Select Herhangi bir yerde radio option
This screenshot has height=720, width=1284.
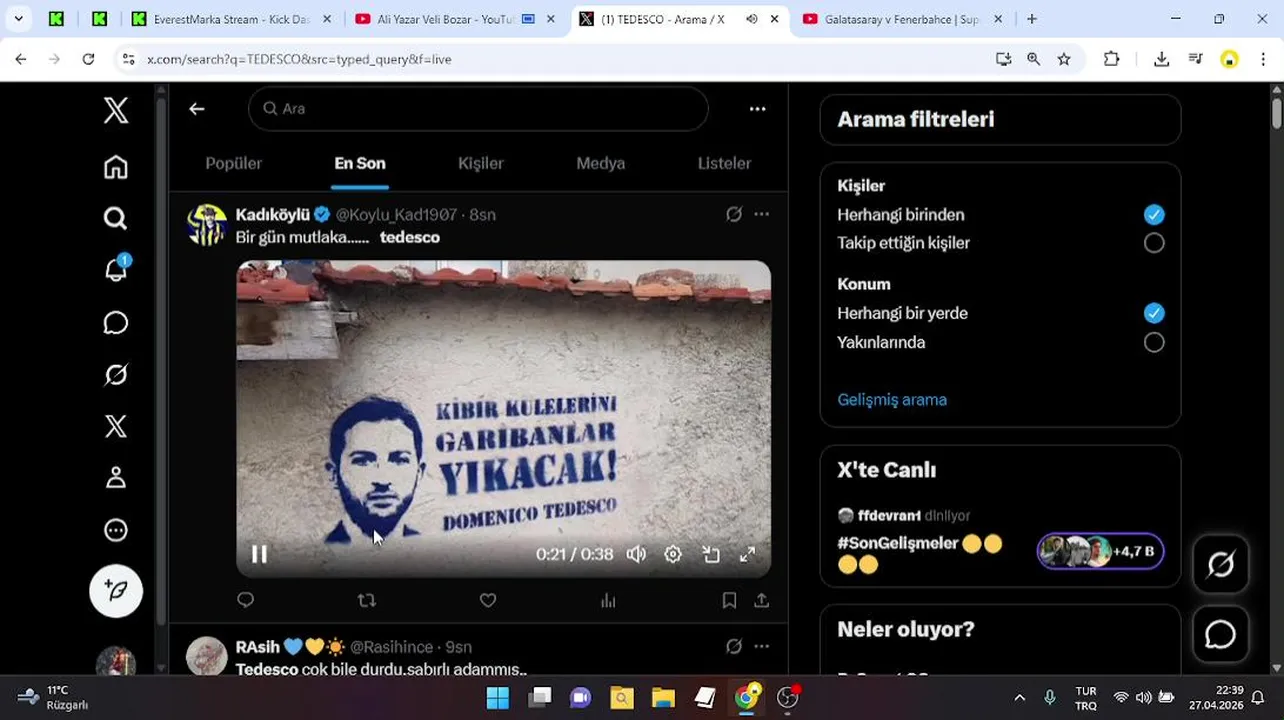point(1154,313)
